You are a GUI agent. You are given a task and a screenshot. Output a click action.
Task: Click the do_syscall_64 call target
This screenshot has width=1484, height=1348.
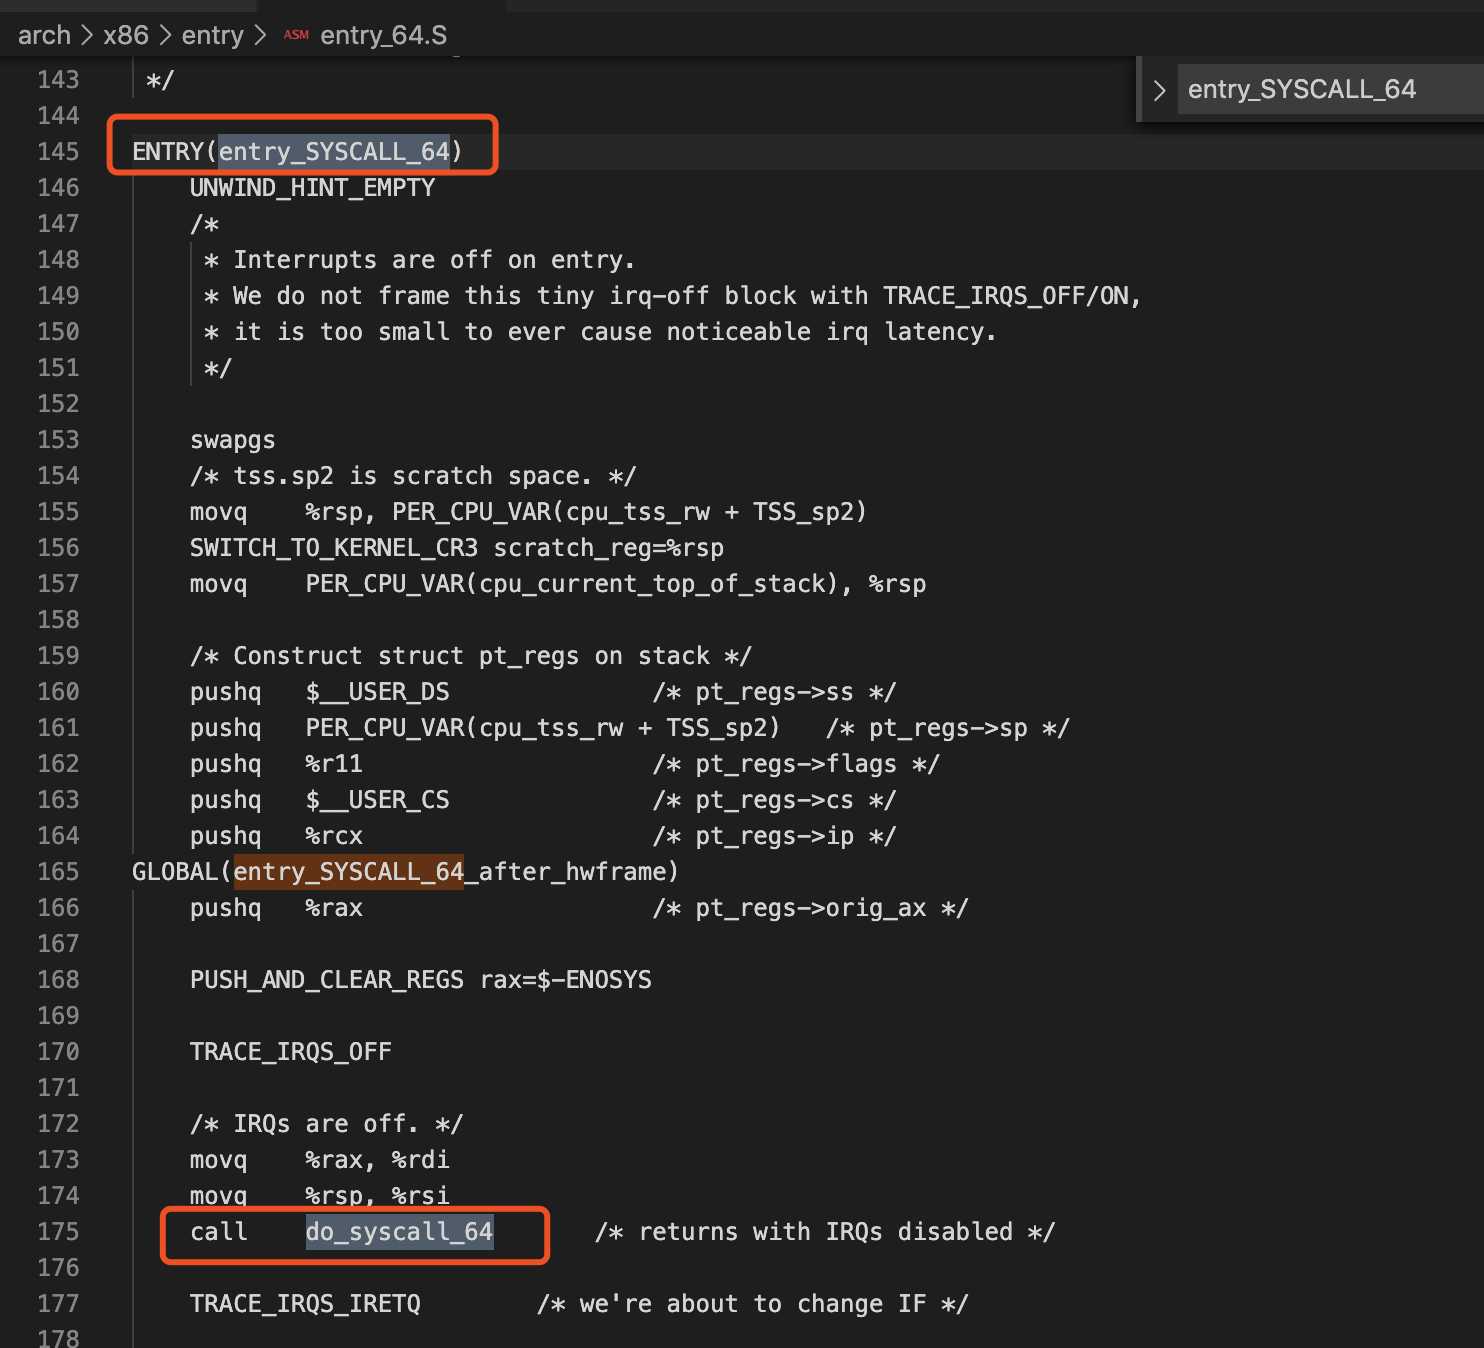click(x=399, y=1231)
